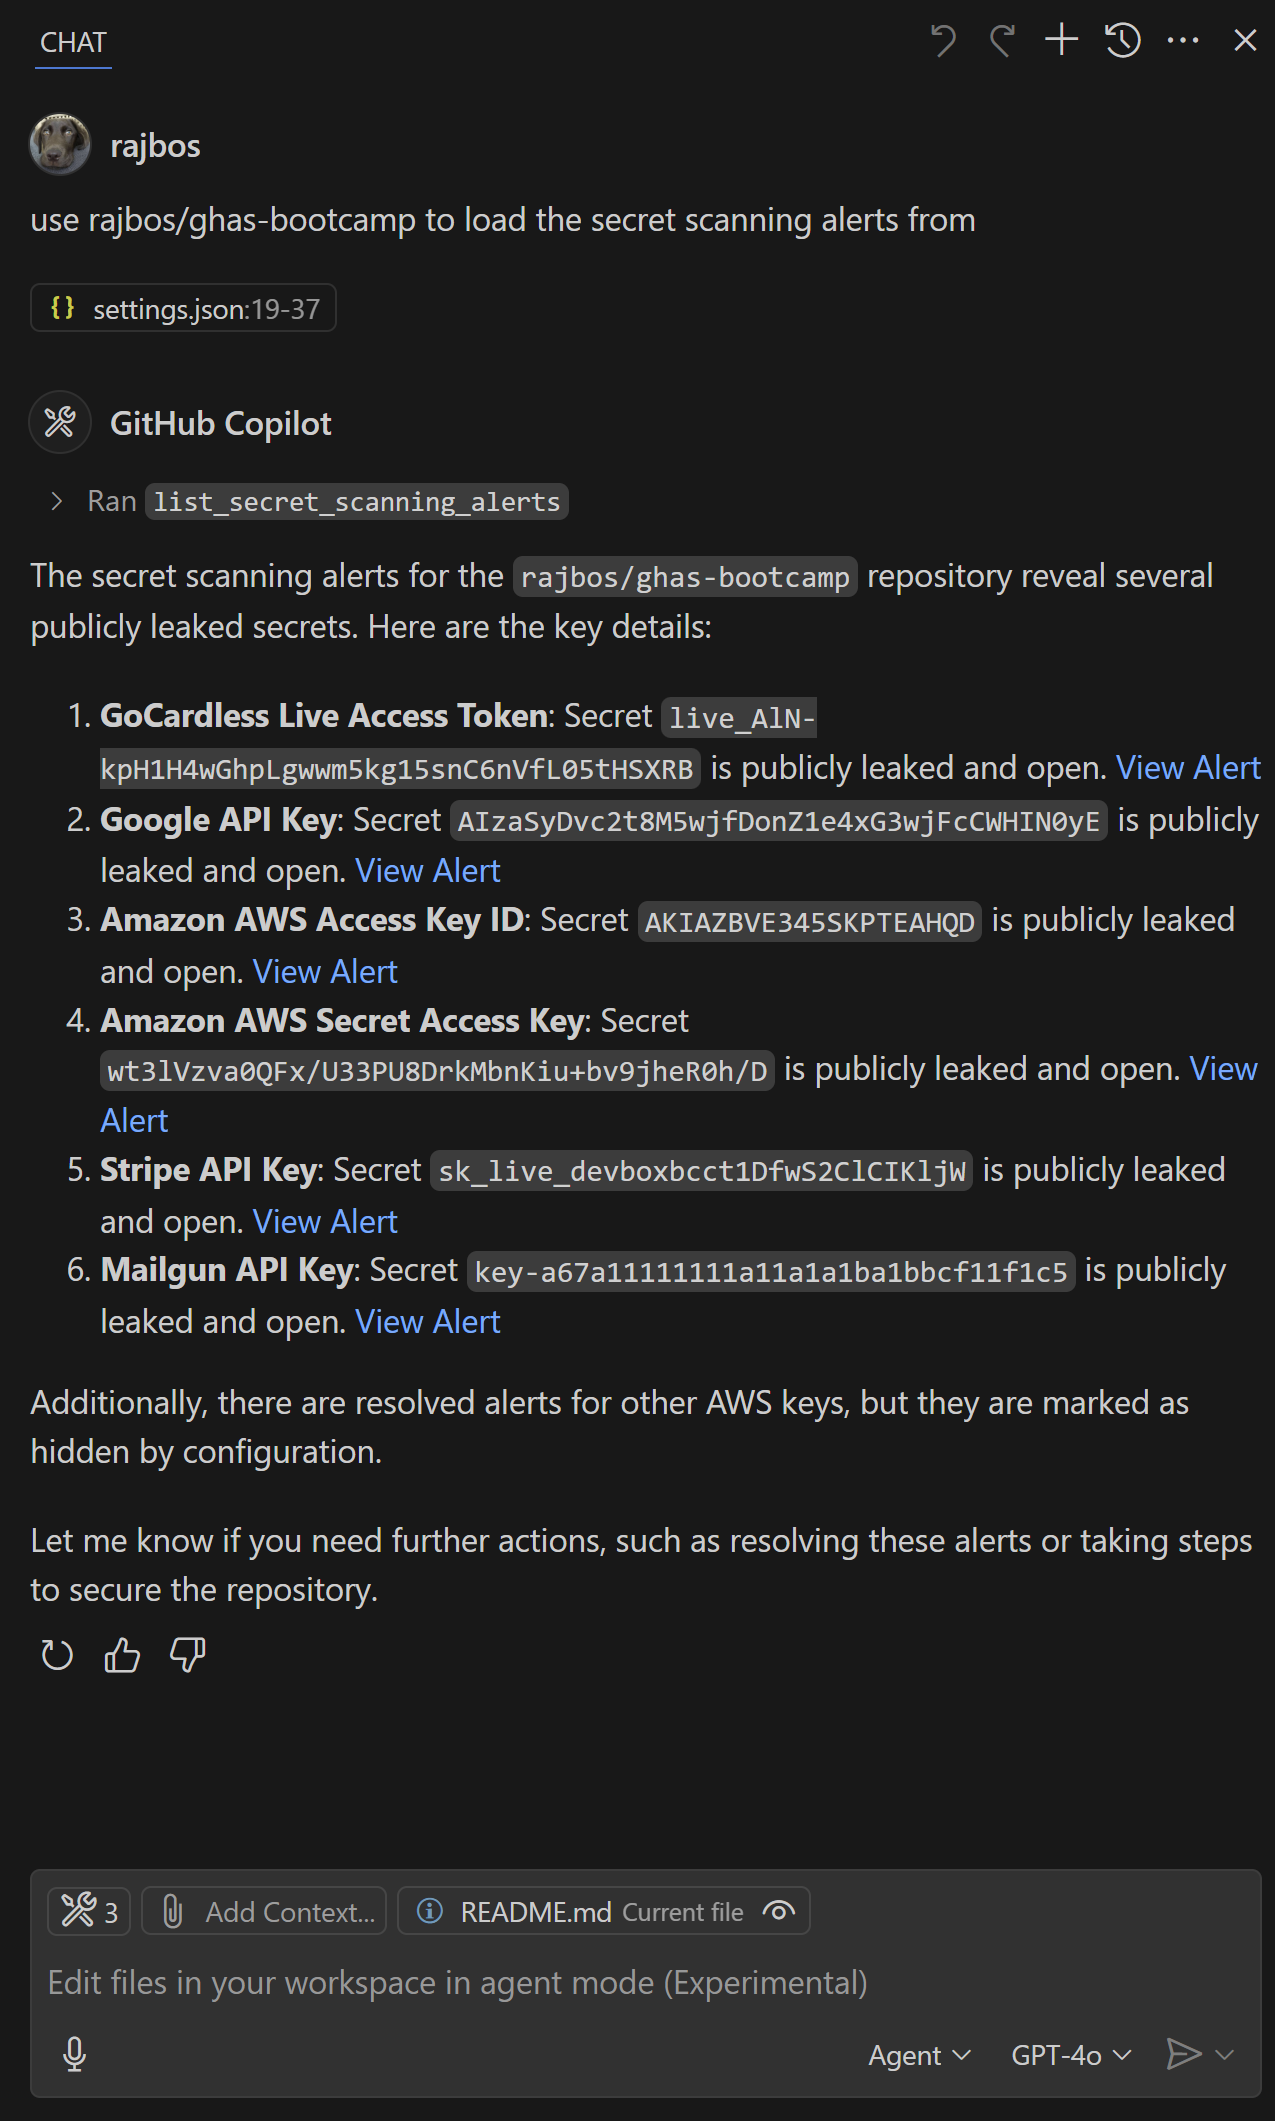Click the info icon beside README.md
1275x2121 pixels.
[430, 1911]
